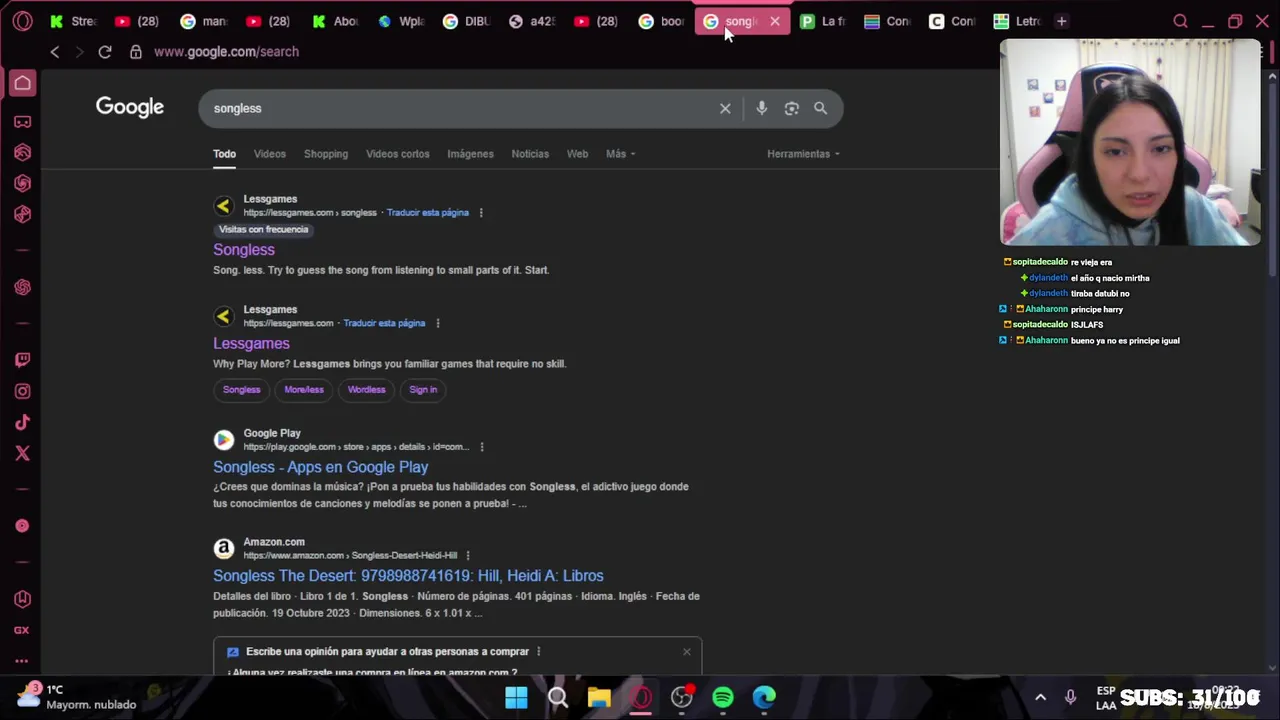Dismiss the Amazon opinion survey box
1280x720 pixels.
[687, 652]
